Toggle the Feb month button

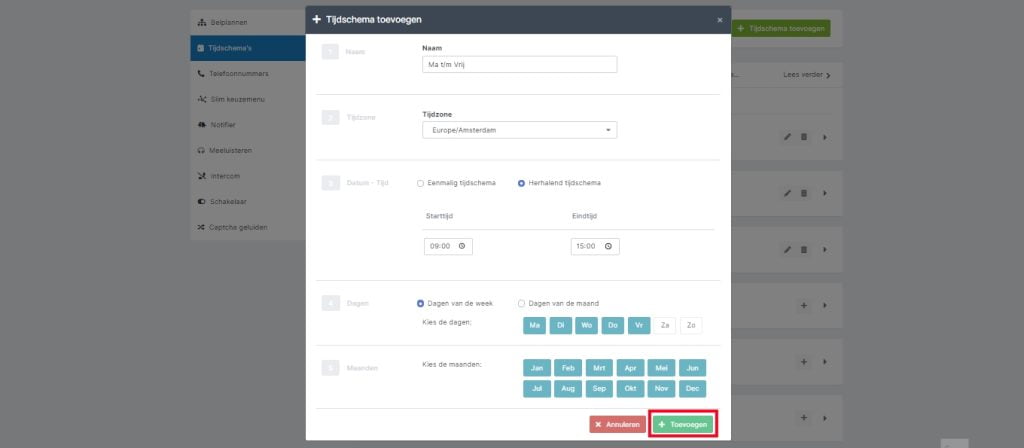pyautogui.click(x=568, y=368)
